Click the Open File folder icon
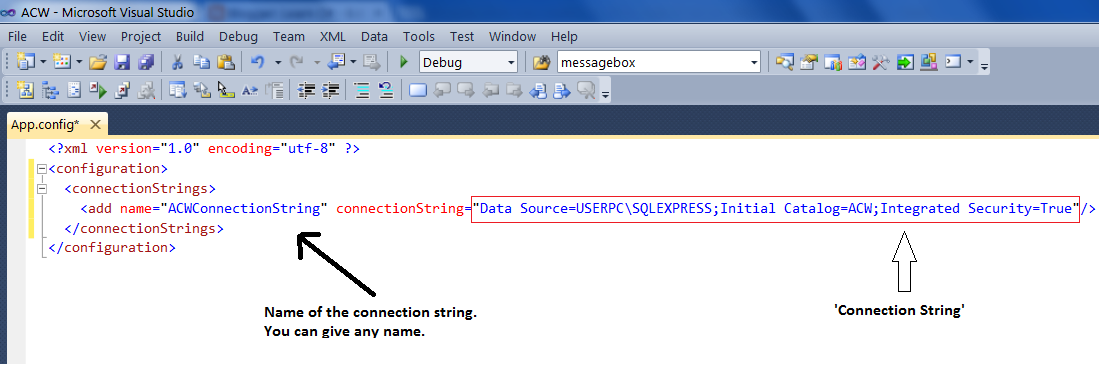This screenshot has width=1099, height=365. 98,62
